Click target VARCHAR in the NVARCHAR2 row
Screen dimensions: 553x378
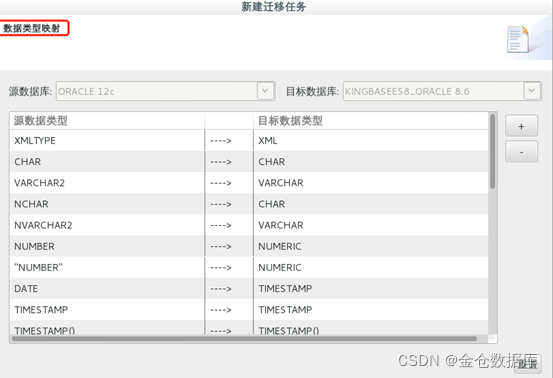tap(371, 225)
